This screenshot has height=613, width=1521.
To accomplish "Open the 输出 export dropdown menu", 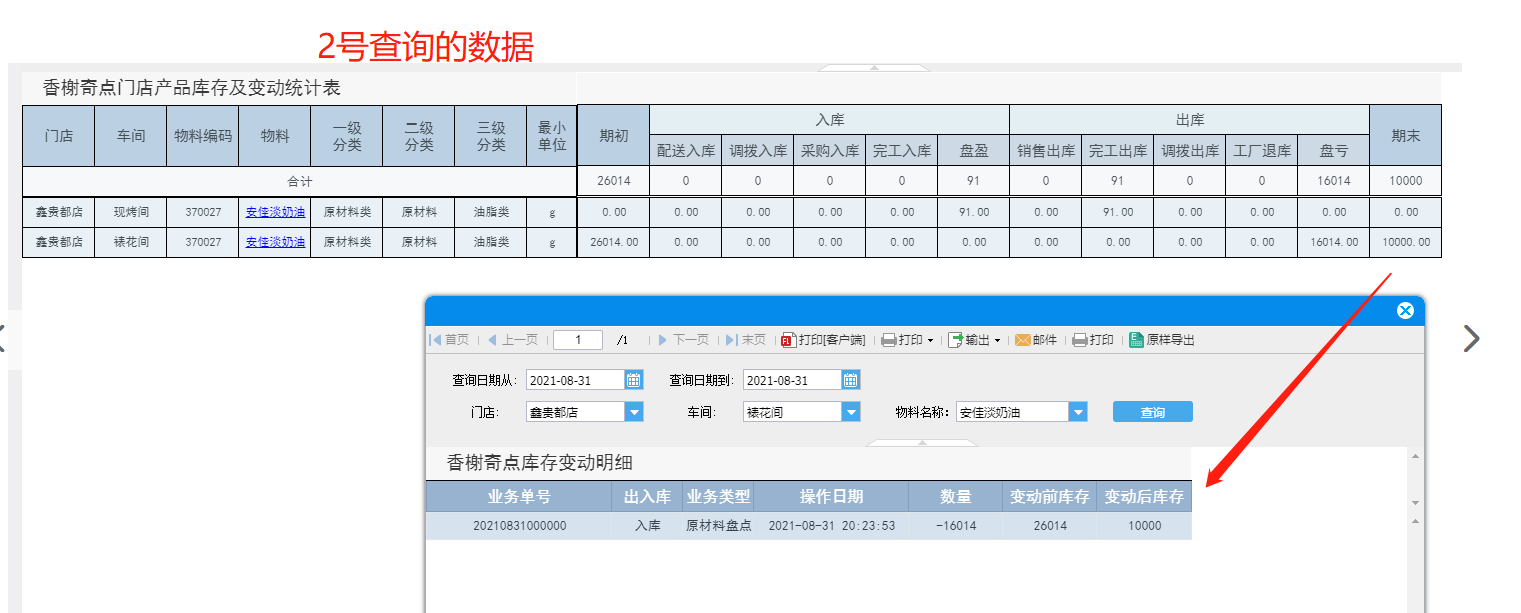I will pyautogui.click(x=974, y=340).
